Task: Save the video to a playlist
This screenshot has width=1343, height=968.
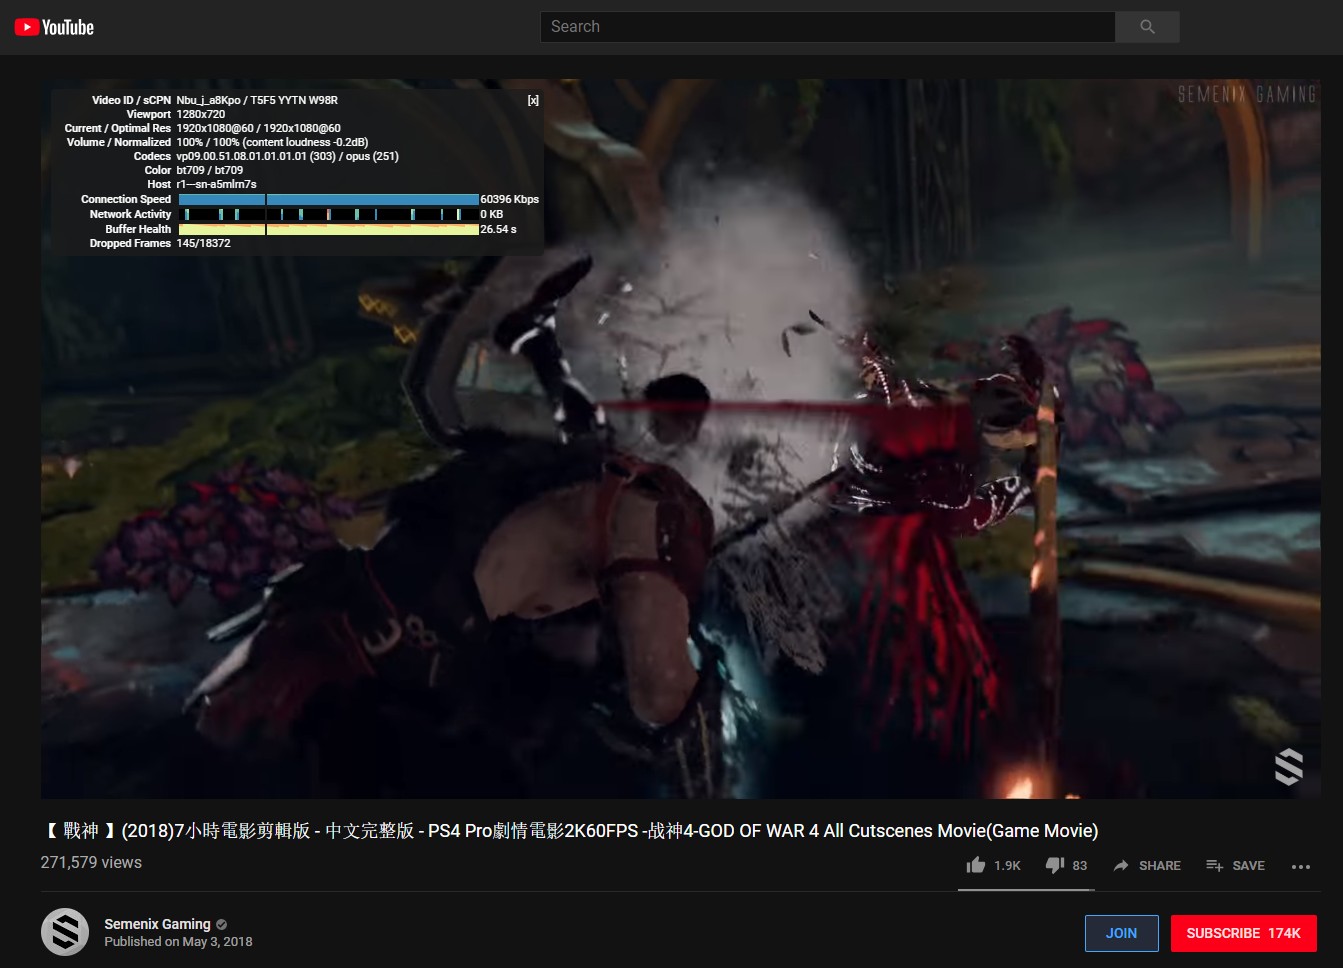Action: point(1235,865)
